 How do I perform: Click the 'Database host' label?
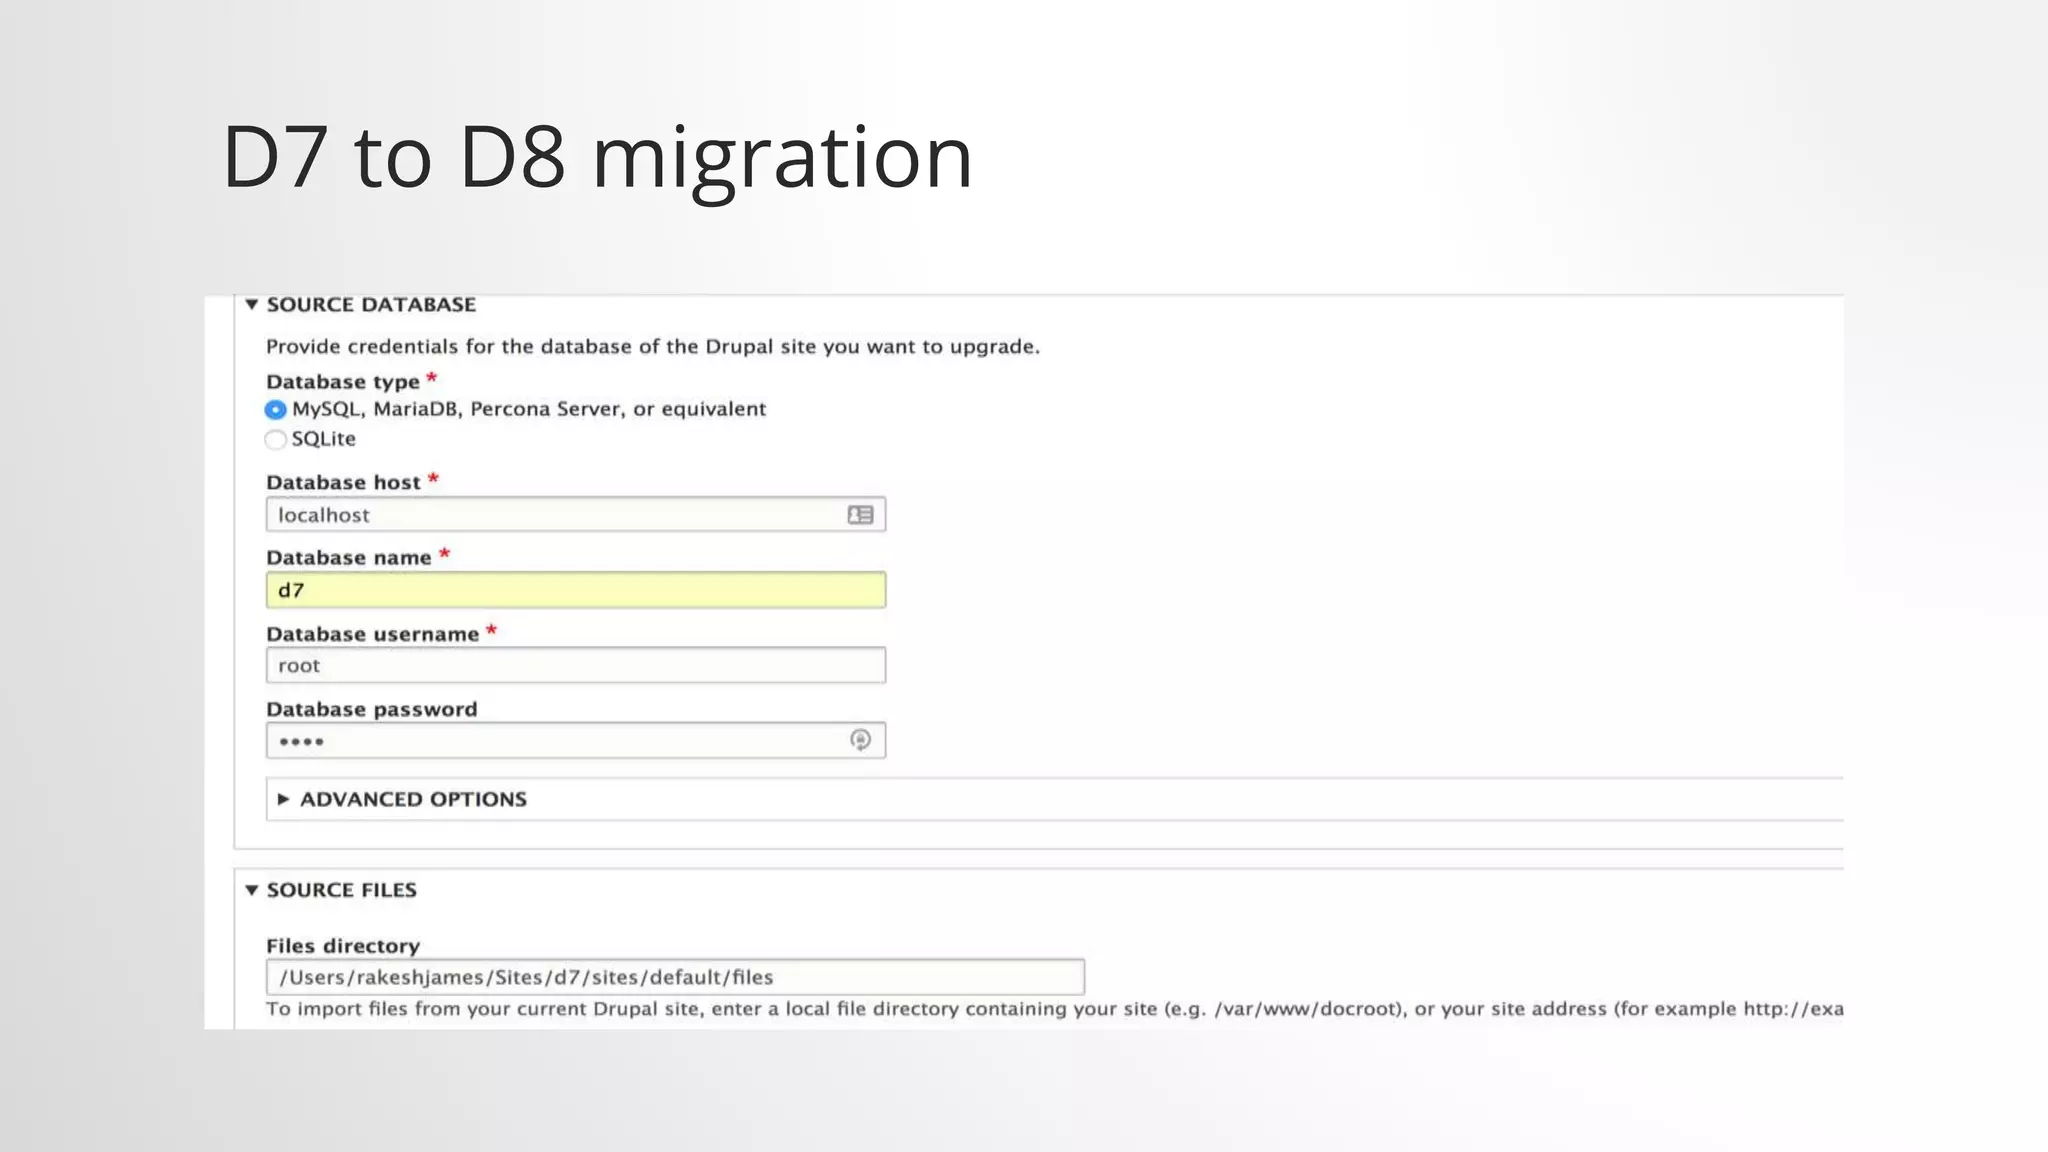click(x=343, y=483)
